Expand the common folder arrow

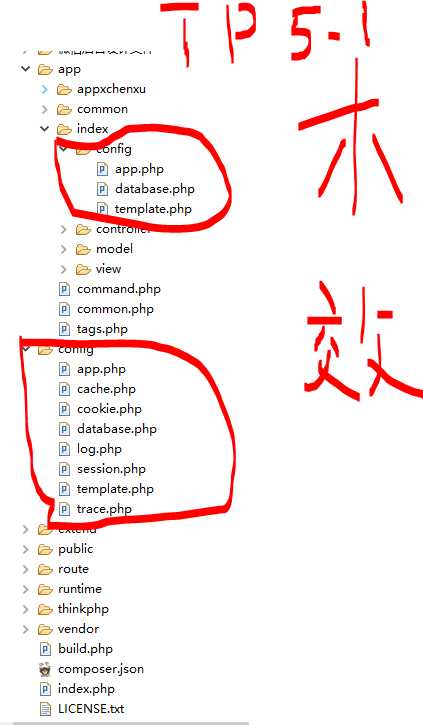coord(44,109)
